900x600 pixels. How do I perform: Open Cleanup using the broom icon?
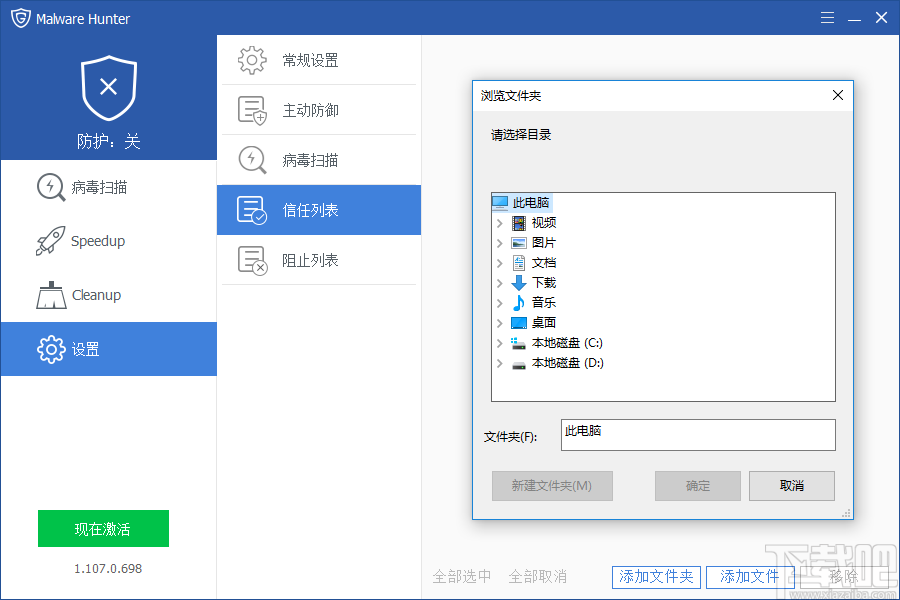(50, 295)
